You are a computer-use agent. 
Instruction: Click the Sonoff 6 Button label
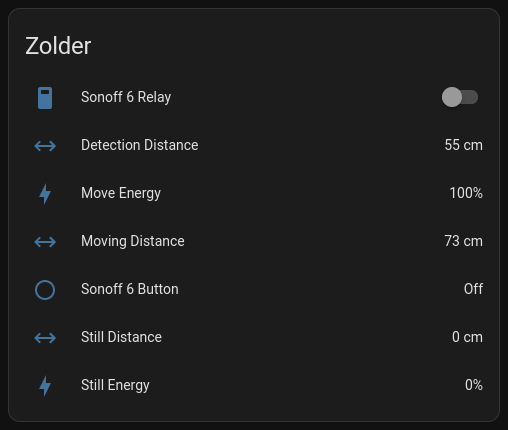point(130,289)
